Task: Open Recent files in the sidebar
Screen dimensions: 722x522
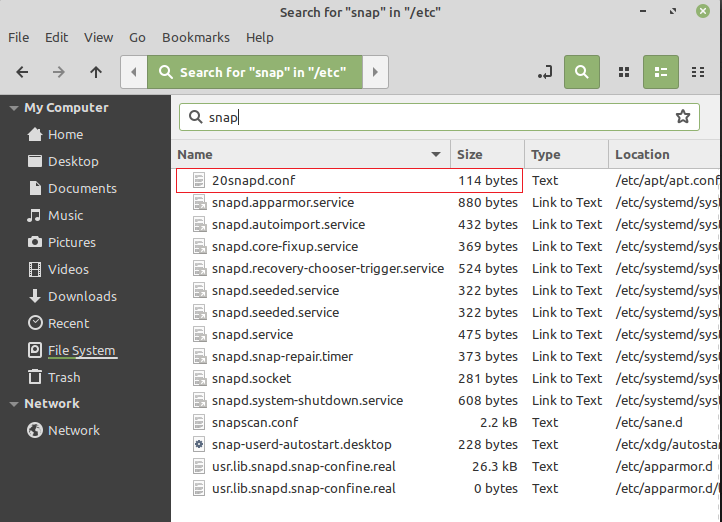Action: (68, 323)
